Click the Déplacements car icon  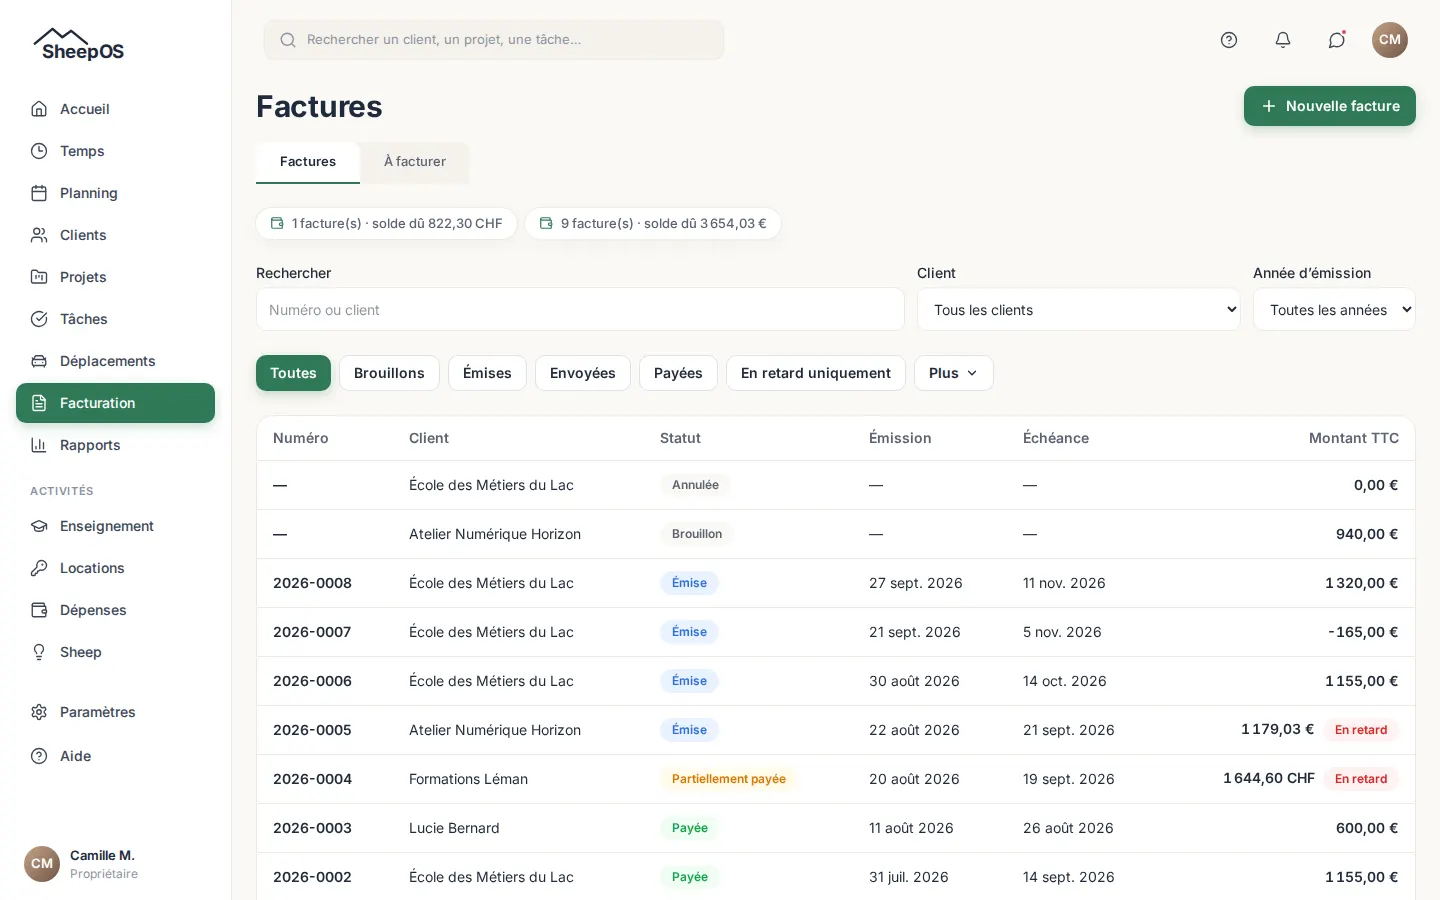39,361
